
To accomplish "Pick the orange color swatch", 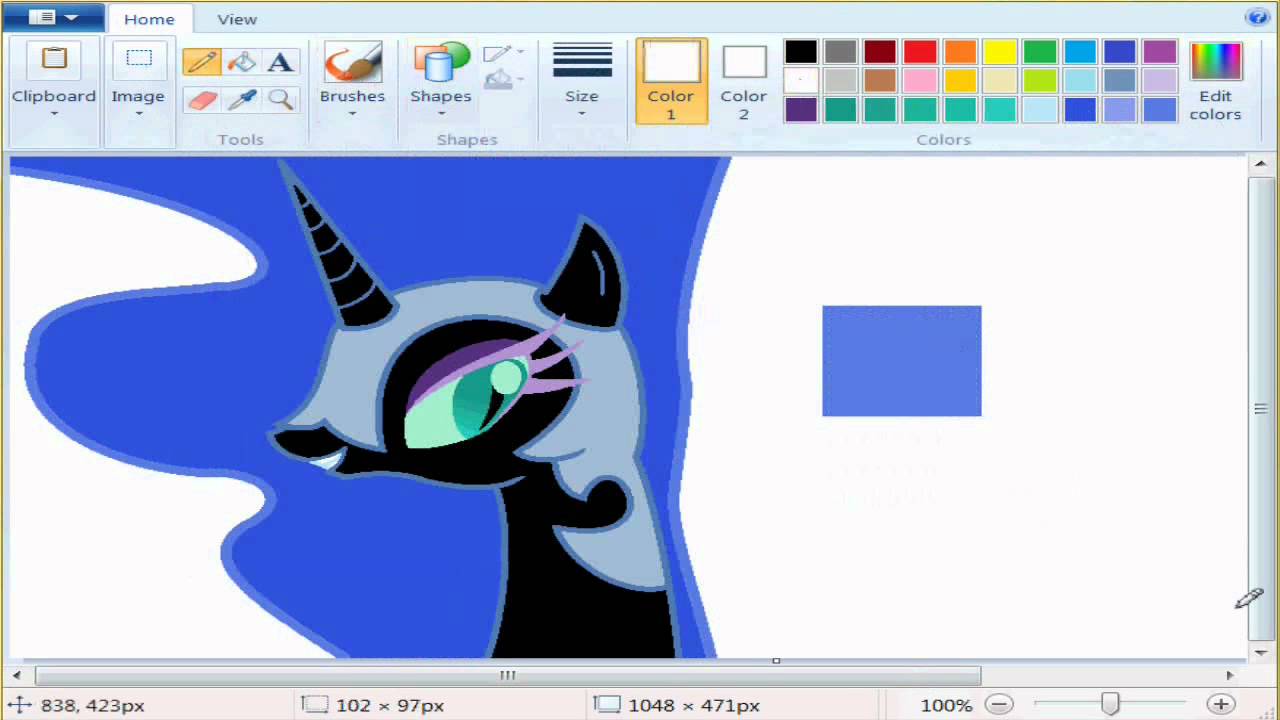I will (x=960, y=52).
